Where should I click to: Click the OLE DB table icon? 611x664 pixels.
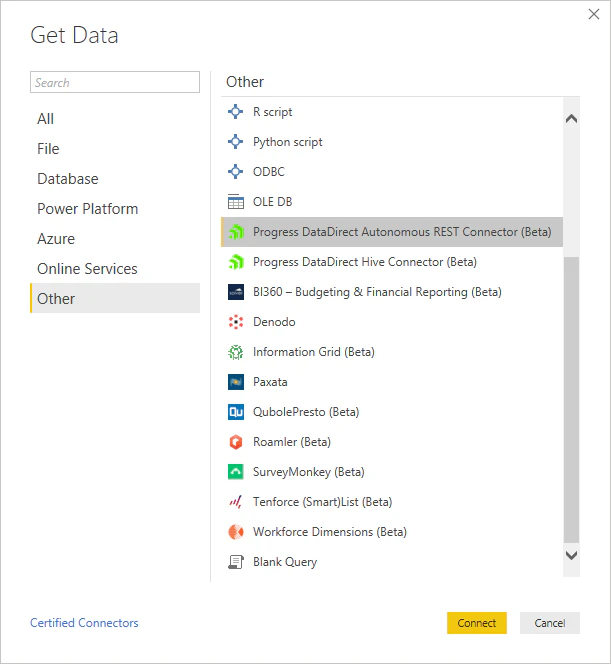235,202
